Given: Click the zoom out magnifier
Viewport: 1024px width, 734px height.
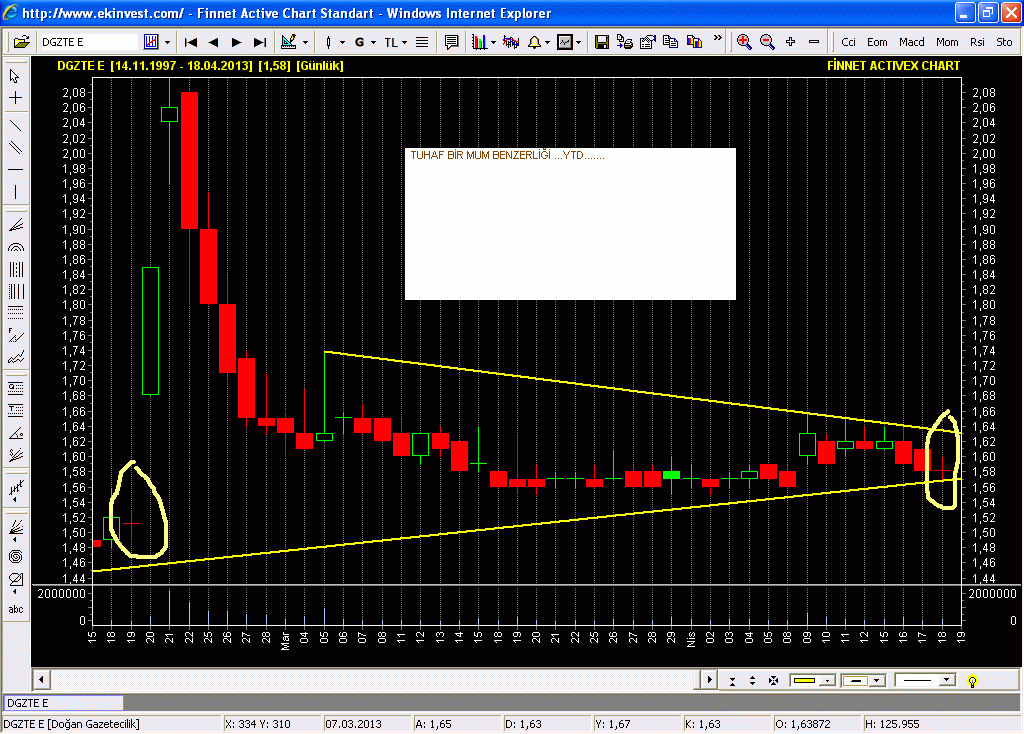Looking at the screenshot, I should (x=767, y=42).
